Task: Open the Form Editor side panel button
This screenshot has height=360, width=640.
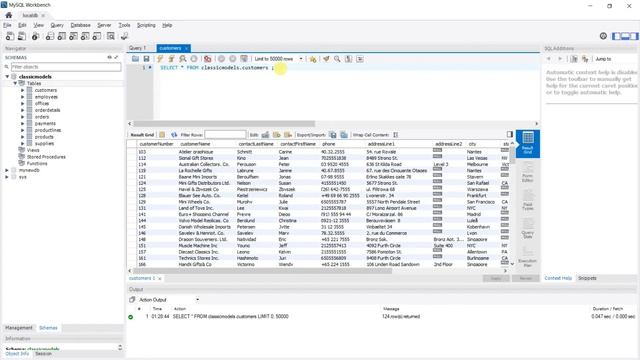Action: point(527,171)
